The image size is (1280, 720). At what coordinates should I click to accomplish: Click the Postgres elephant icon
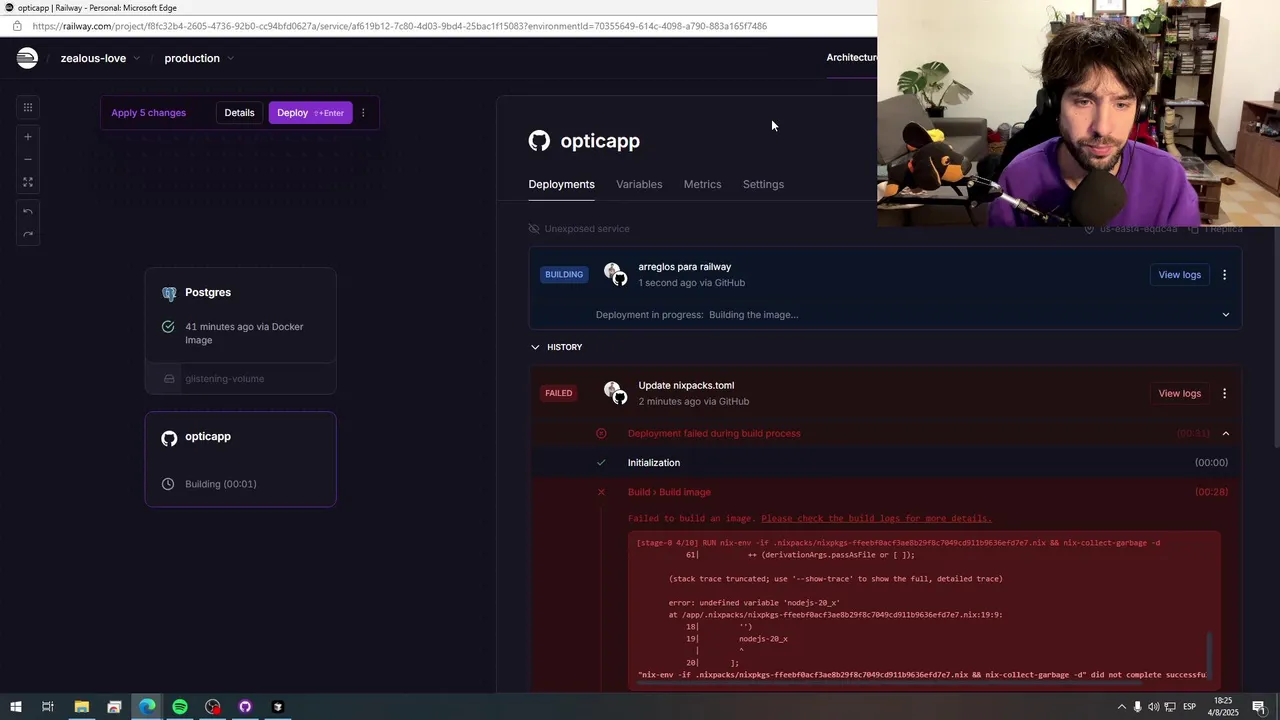click(169, 293)
